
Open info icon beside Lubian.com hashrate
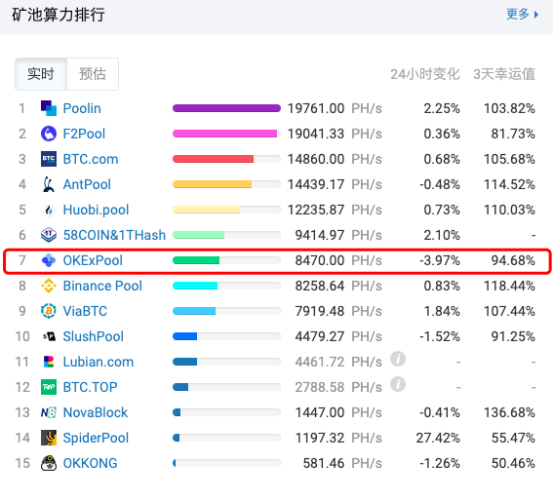pyautogui.click(x=398, y=359)
